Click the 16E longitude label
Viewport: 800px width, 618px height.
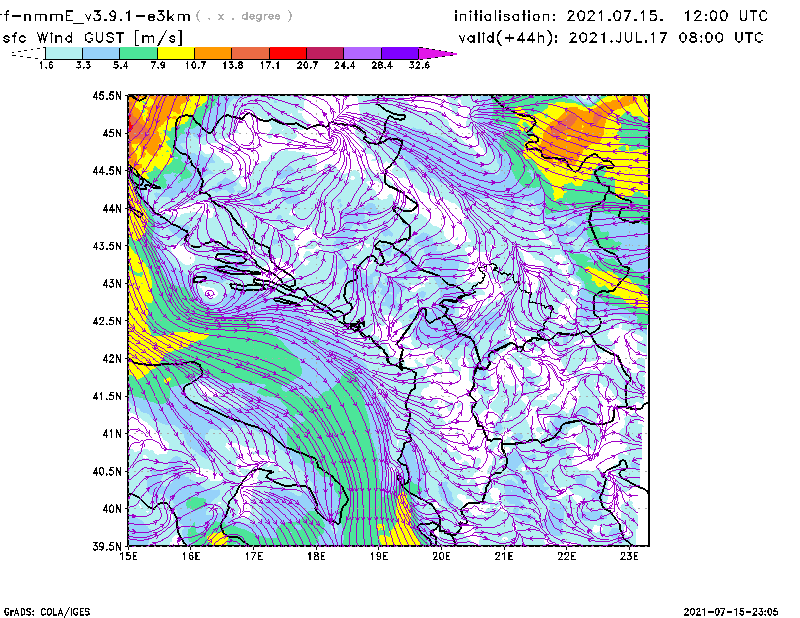pos(190,556)
